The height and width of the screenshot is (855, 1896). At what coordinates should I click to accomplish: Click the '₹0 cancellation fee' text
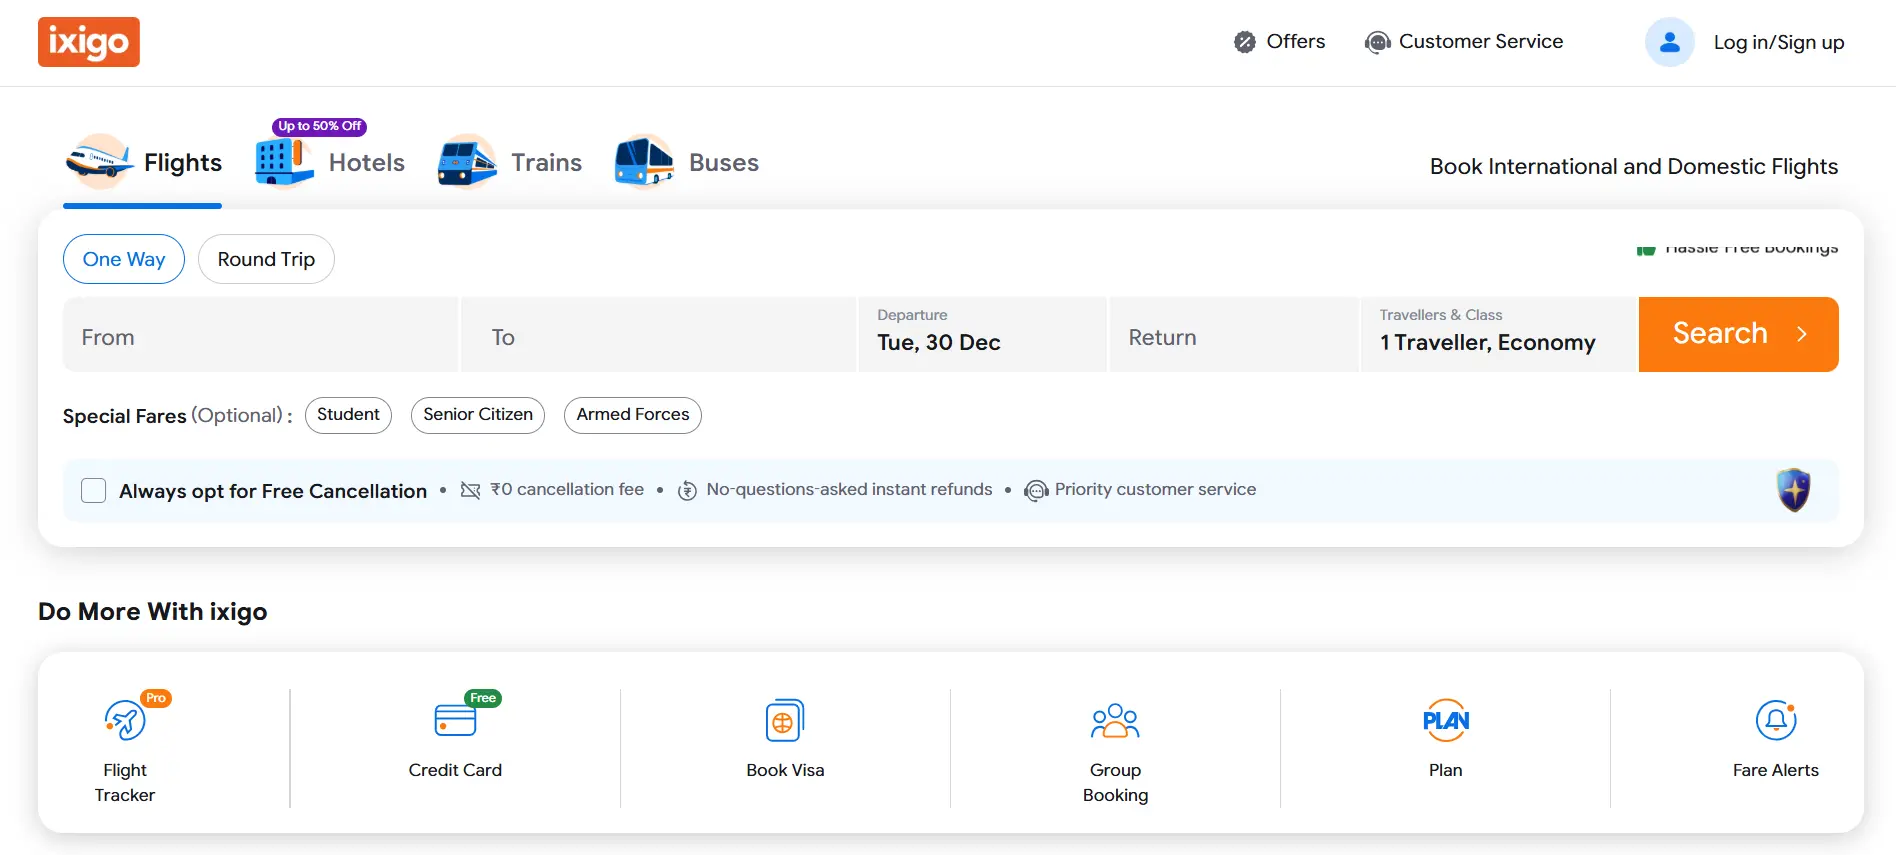[567, 490]
